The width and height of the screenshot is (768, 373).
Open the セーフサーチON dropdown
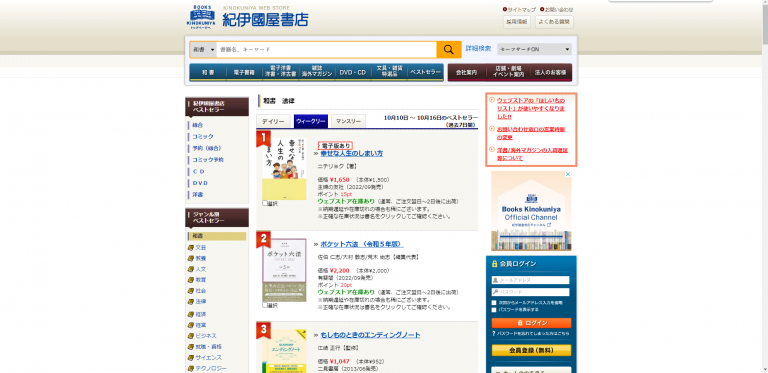tap(534, 49)
